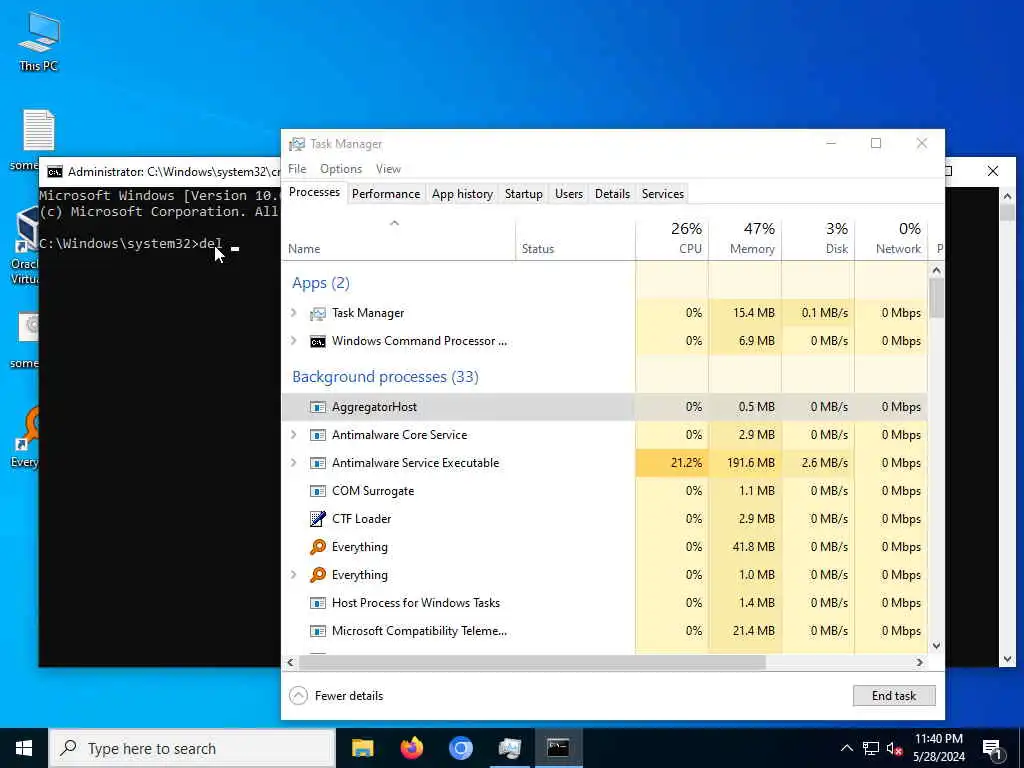Viewport: 1024px width, 768px height.
Task: Open the taskbar clock showing 11:40 PM
Action: (x=938, y=748)
